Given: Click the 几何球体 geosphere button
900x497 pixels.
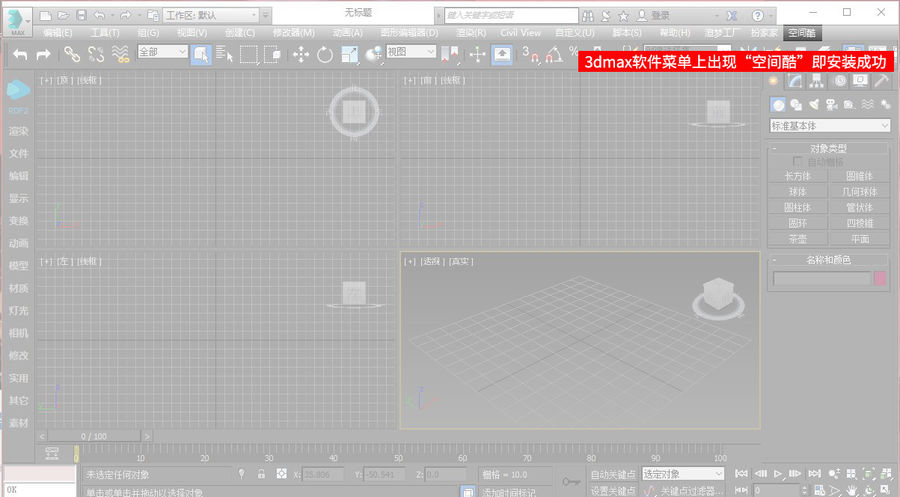Looking at the screenshot, I should pyautogui.click(x=859, y=192).
